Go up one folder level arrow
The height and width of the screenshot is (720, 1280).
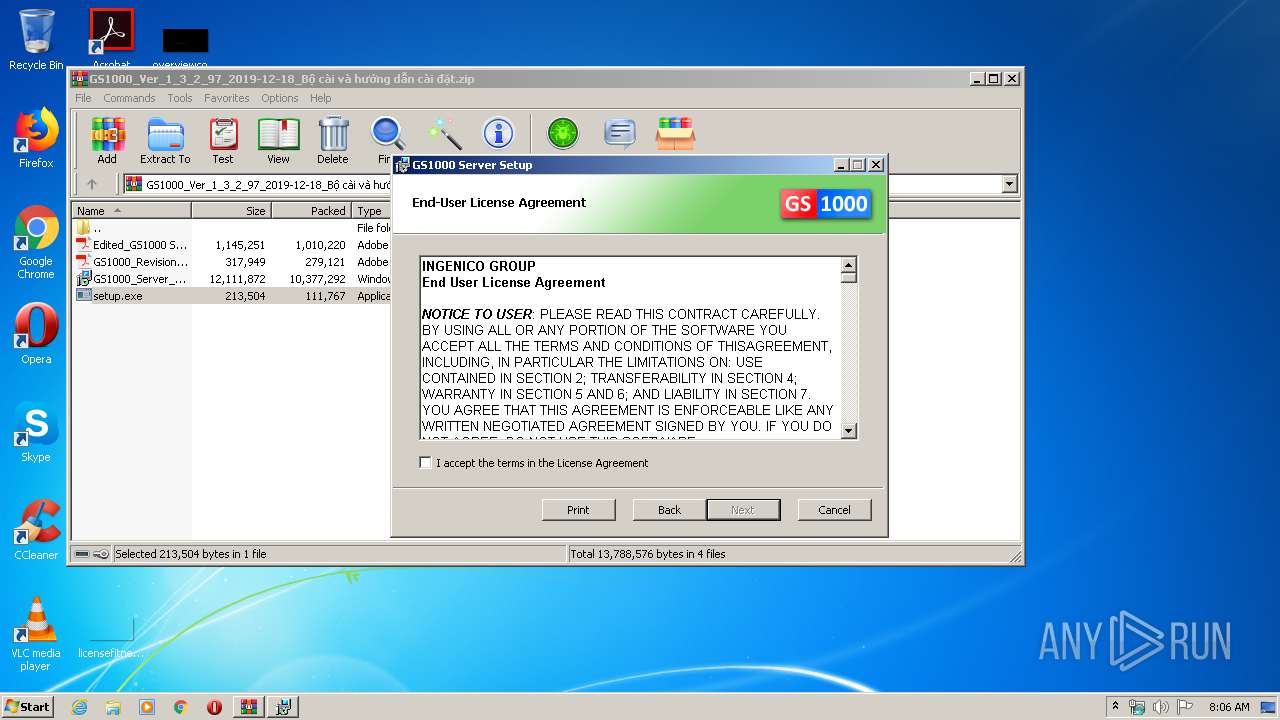[x=92, y=184]
